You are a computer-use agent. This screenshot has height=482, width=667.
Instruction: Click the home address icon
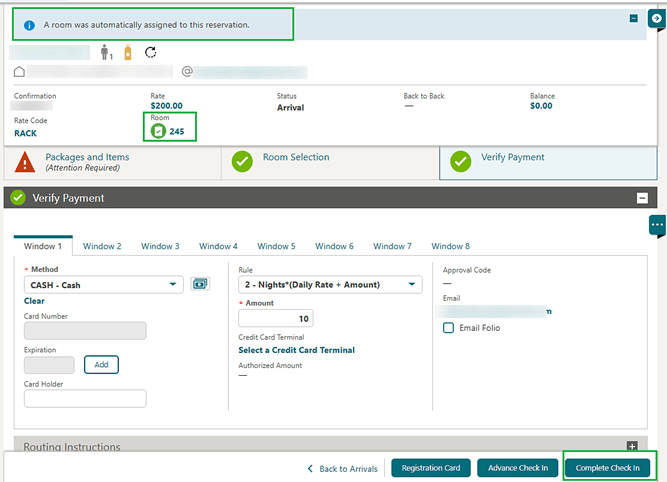(19, 71)
